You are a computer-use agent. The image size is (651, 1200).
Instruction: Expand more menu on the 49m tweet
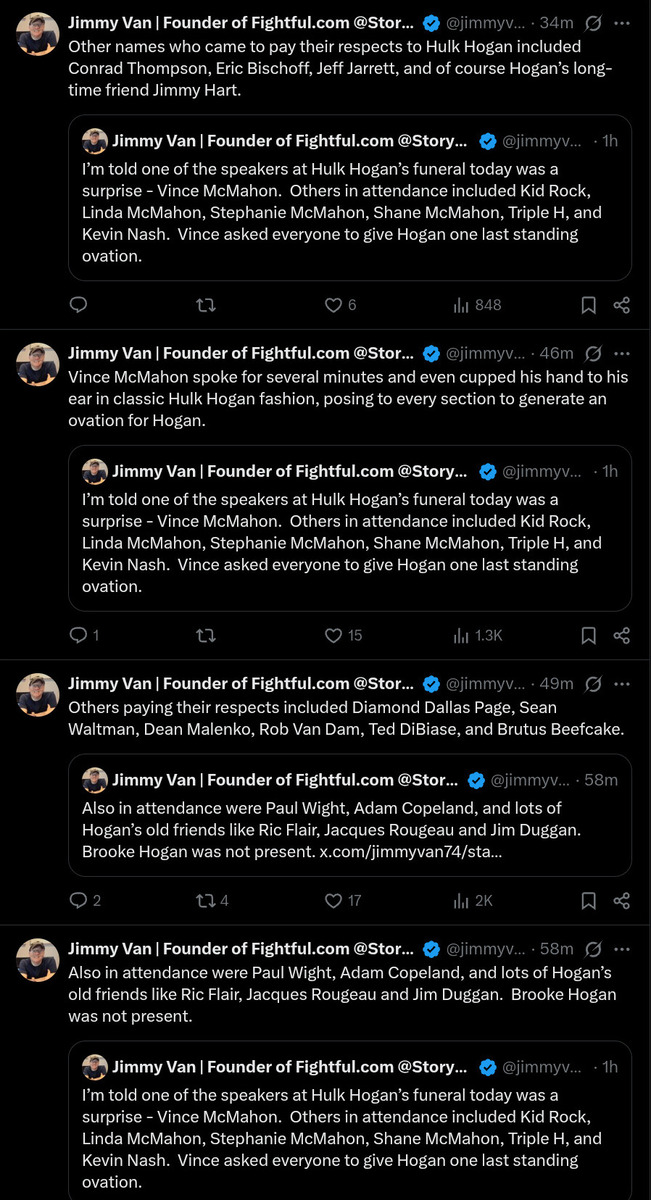click(x=622, y=684)
